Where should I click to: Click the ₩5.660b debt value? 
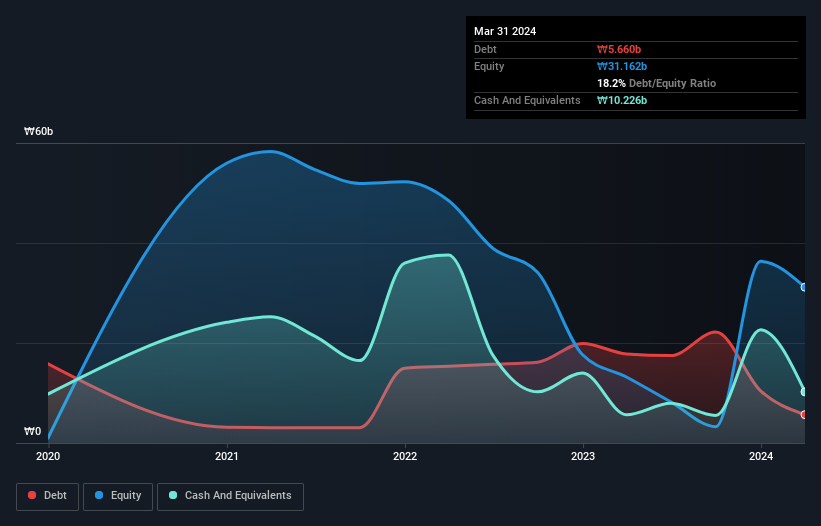[619, 49]
